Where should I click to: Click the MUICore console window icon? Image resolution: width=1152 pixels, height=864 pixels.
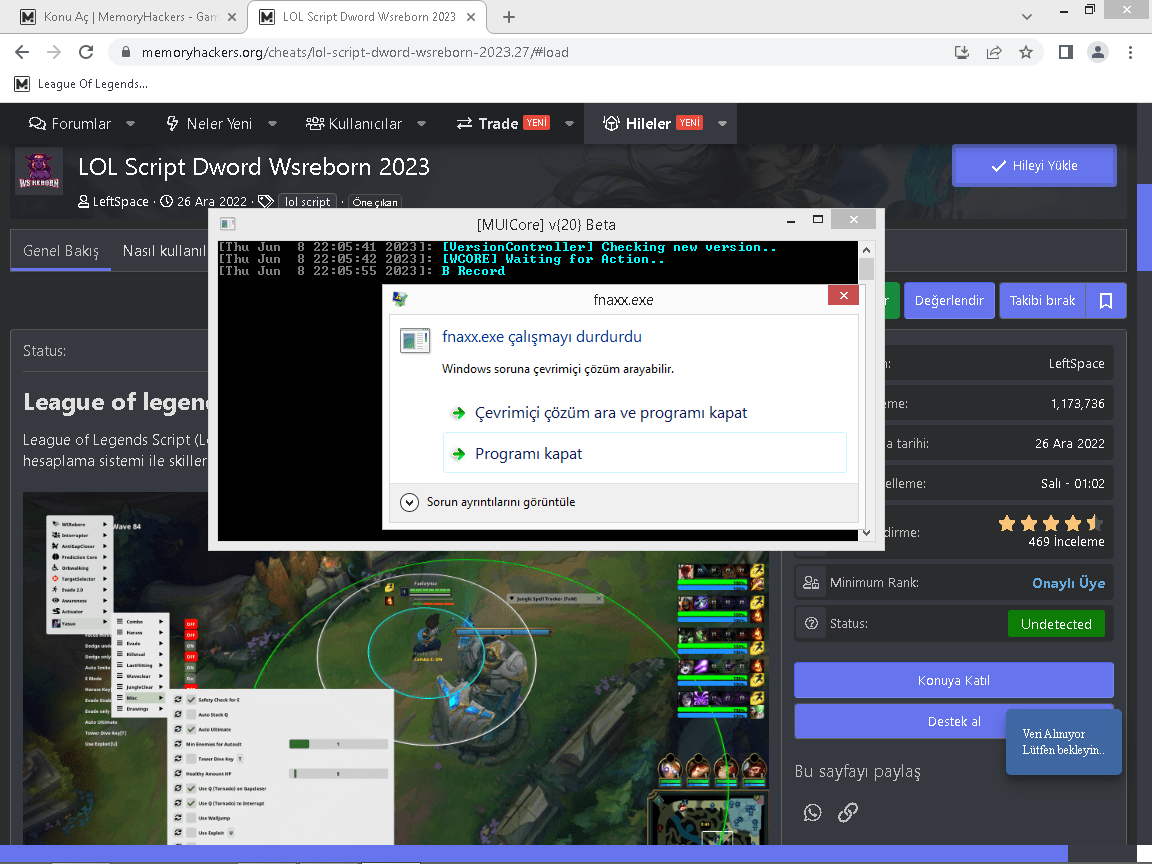228,223
